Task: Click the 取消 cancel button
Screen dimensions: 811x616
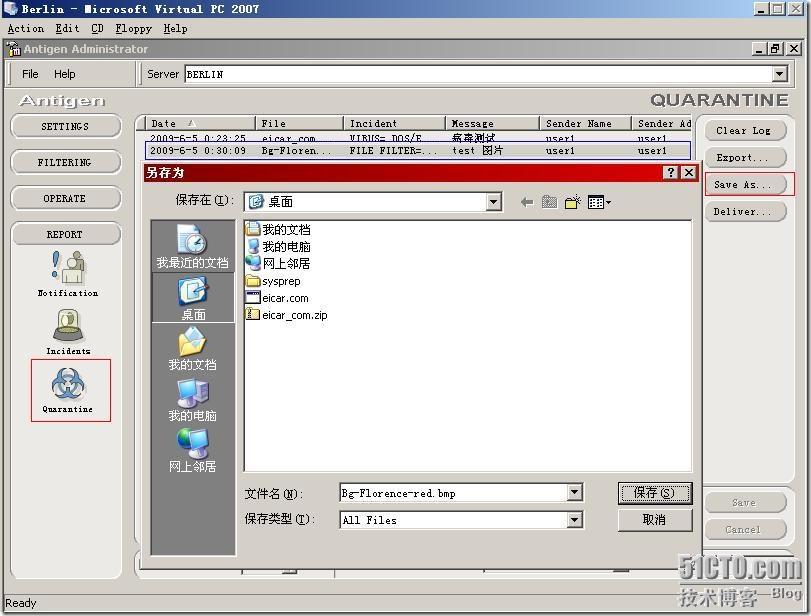Action: click(655, 520)
